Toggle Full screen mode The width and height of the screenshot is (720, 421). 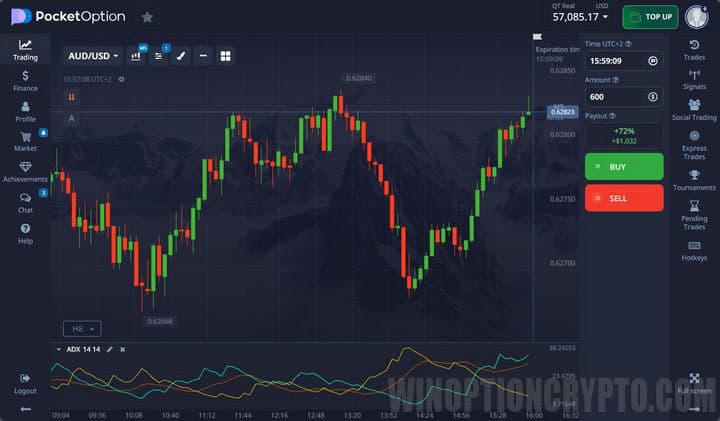[x=694, y=383]
